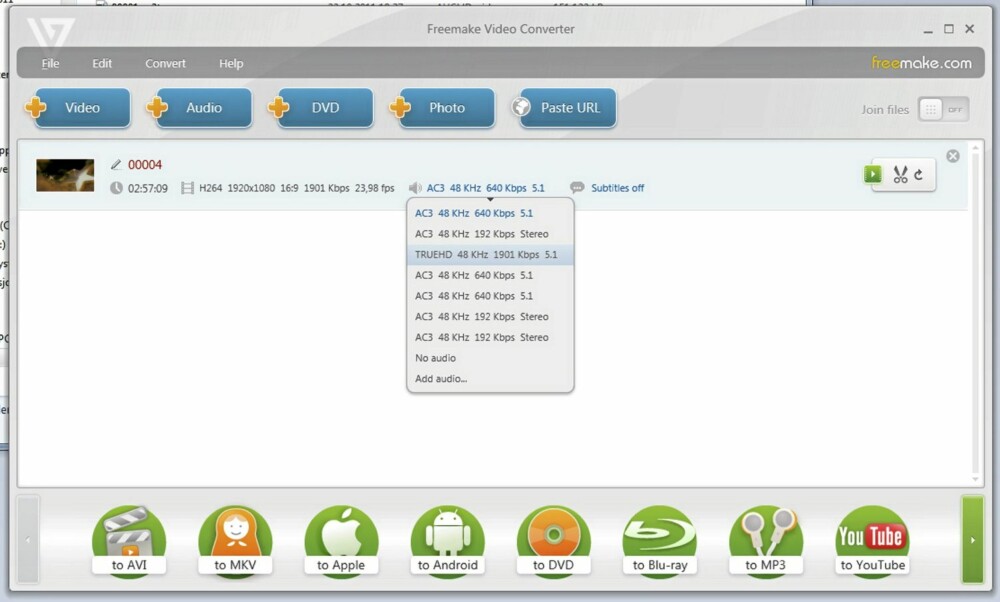Burn to Blu-ray output
This screenshot has height=602, width=1000.
click(x=660, y=541)
